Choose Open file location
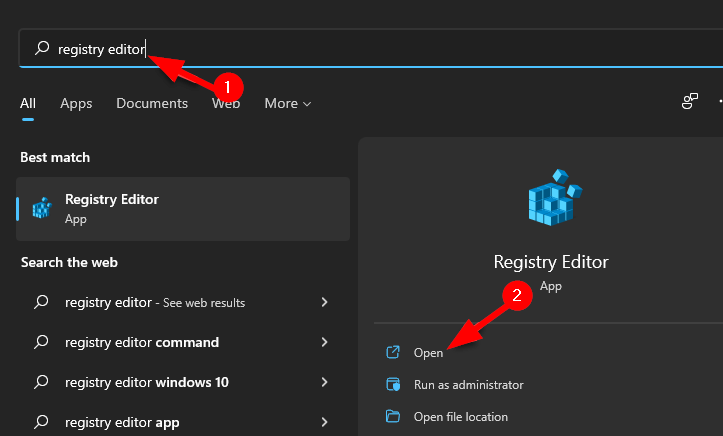Viewport: 723px width, 436px height. pos(461,417)
